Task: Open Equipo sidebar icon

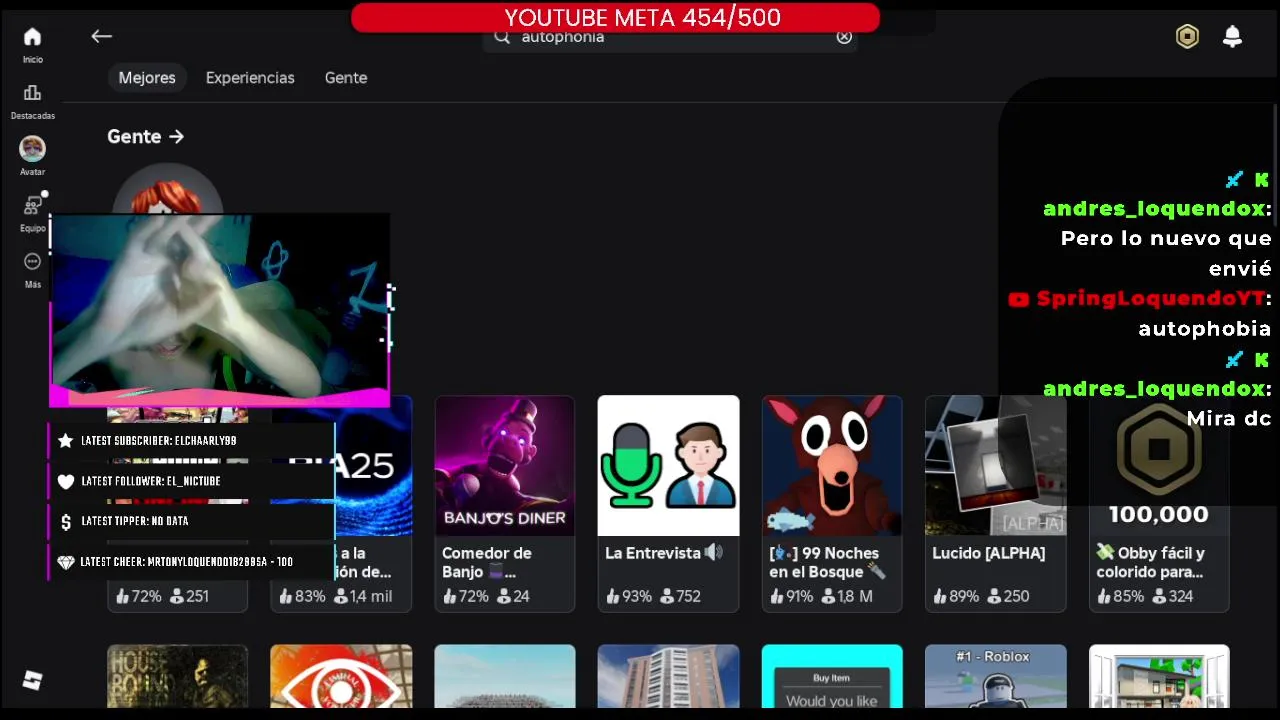Action: pyautogui.click(x=32, y=205)
